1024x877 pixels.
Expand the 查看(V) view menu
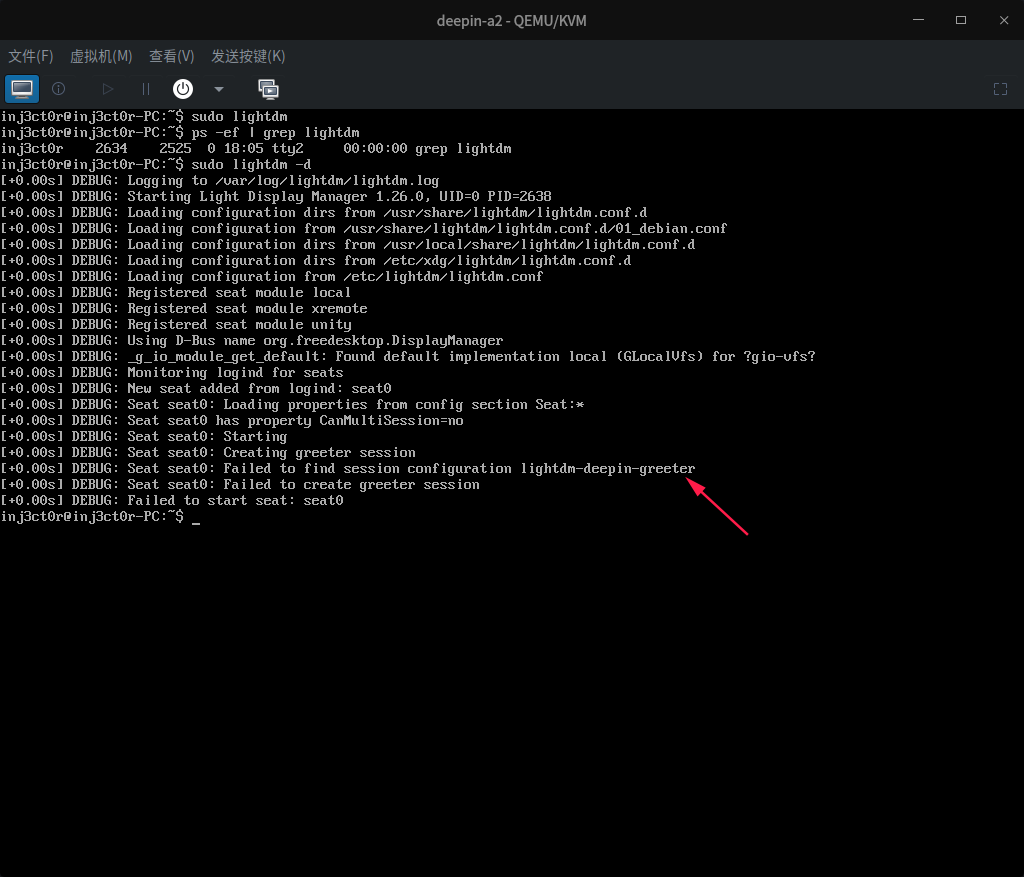coord(170,56)
